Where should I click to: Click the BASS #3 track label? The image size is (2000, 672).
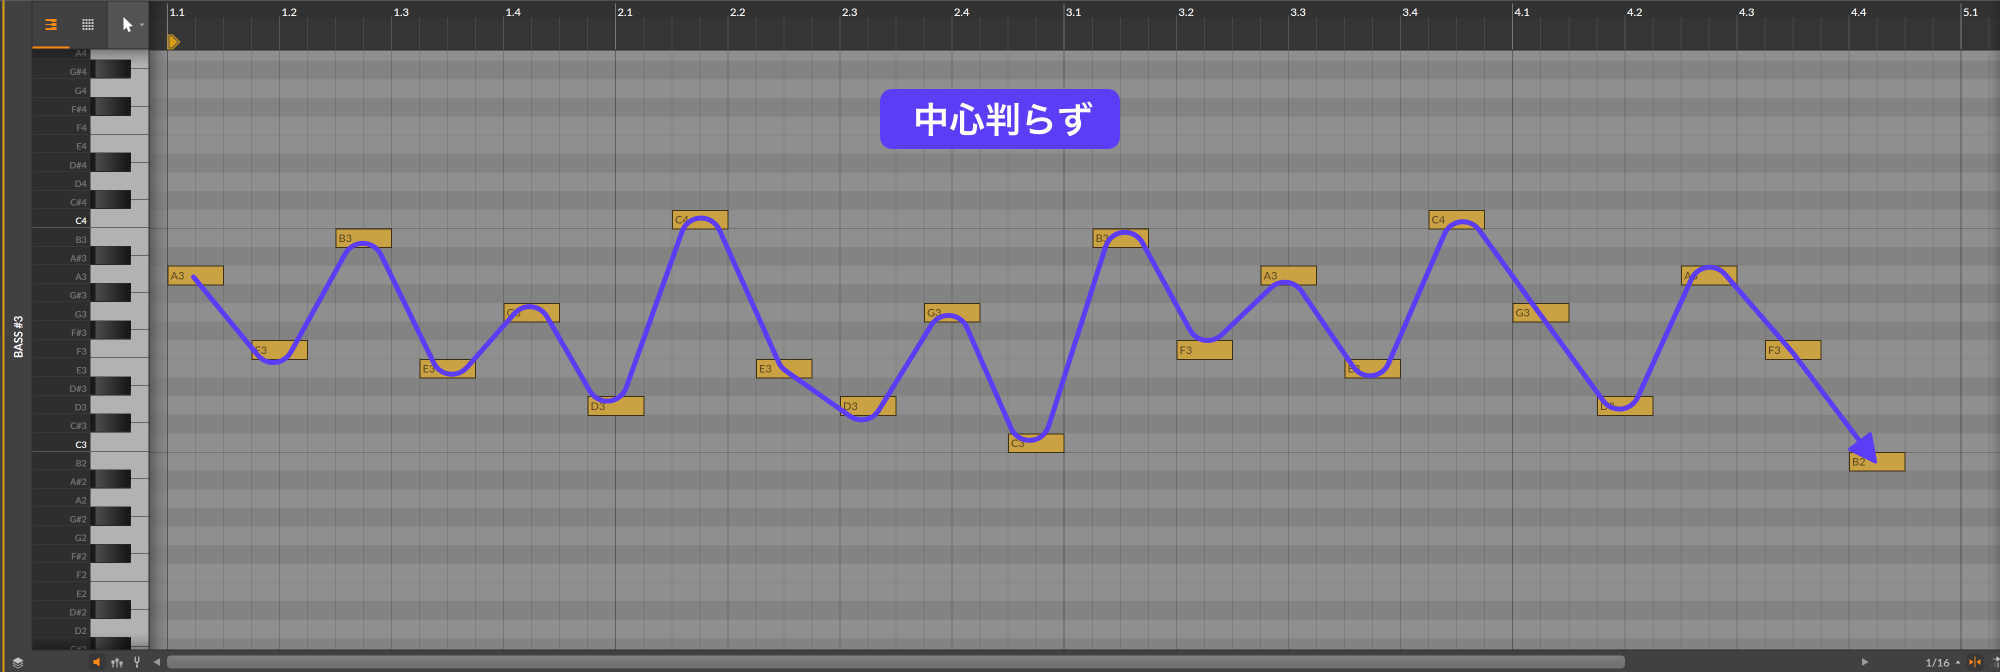click(x=18, y=336)
